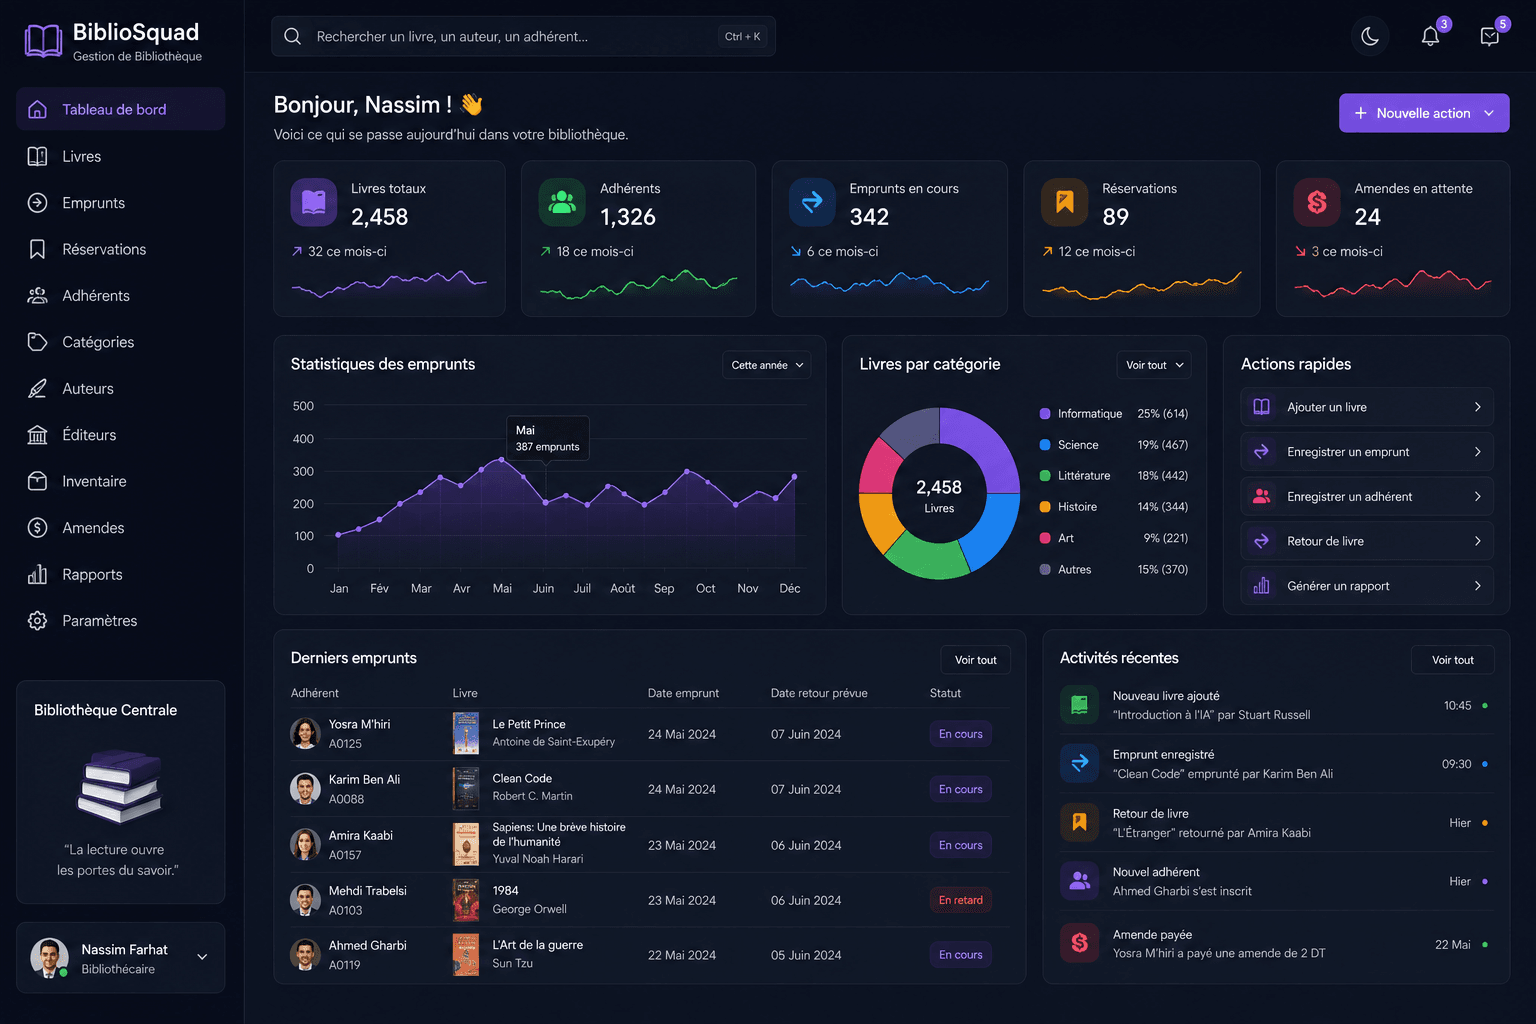Expand the Ajouter un livre chevron
1536x1024 pixels.
[x=1477, y=407]
